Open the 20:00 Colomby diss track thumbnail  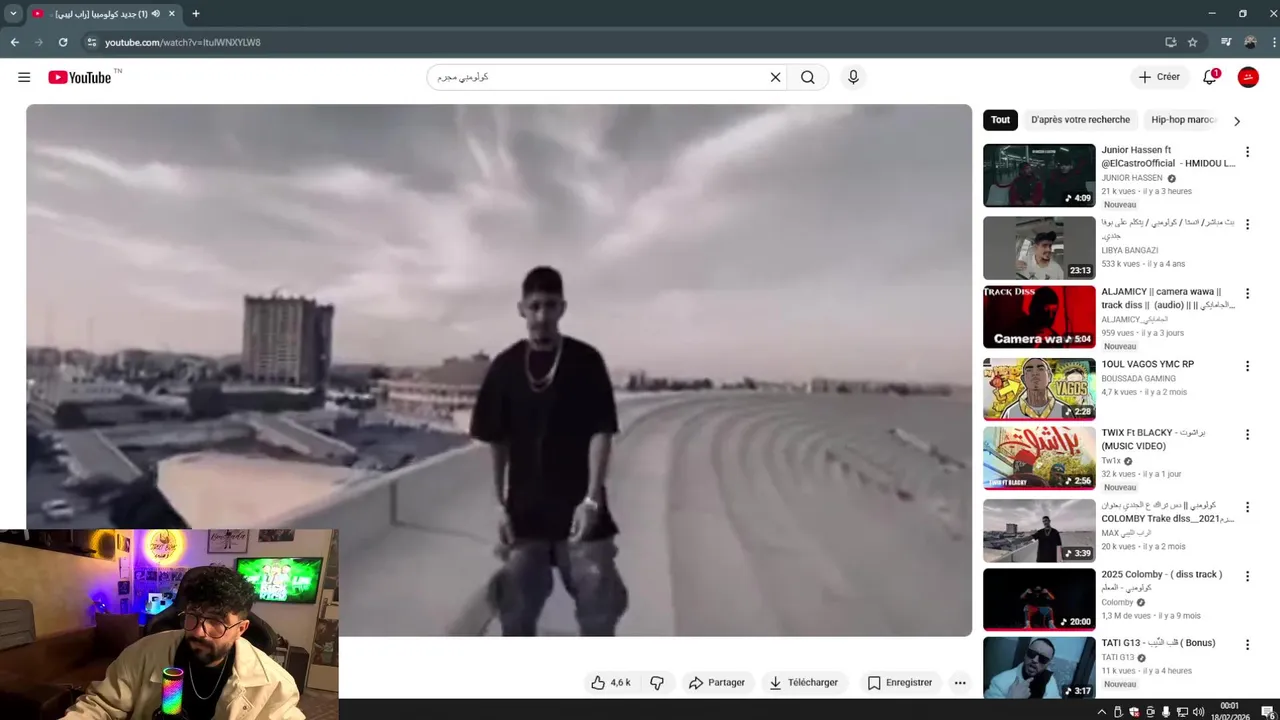(1039, 599)
